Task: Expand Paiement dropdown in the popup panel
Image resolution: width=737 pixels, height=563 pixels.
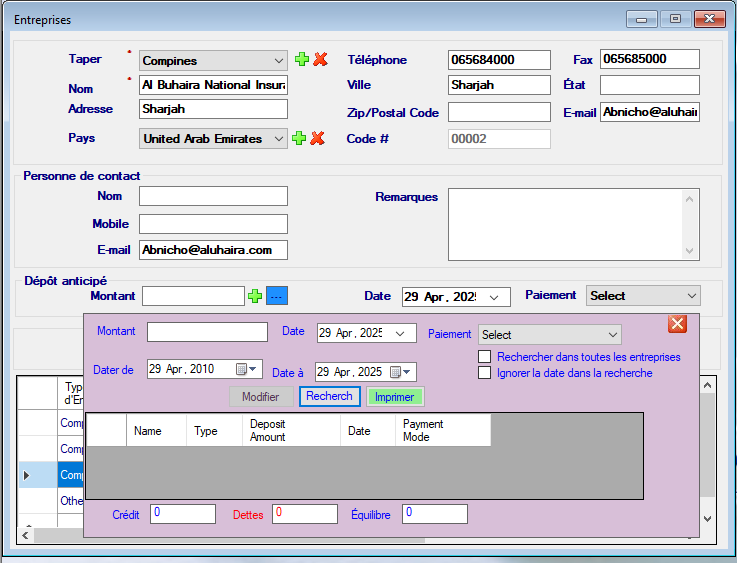Action: tap(612, 335)
